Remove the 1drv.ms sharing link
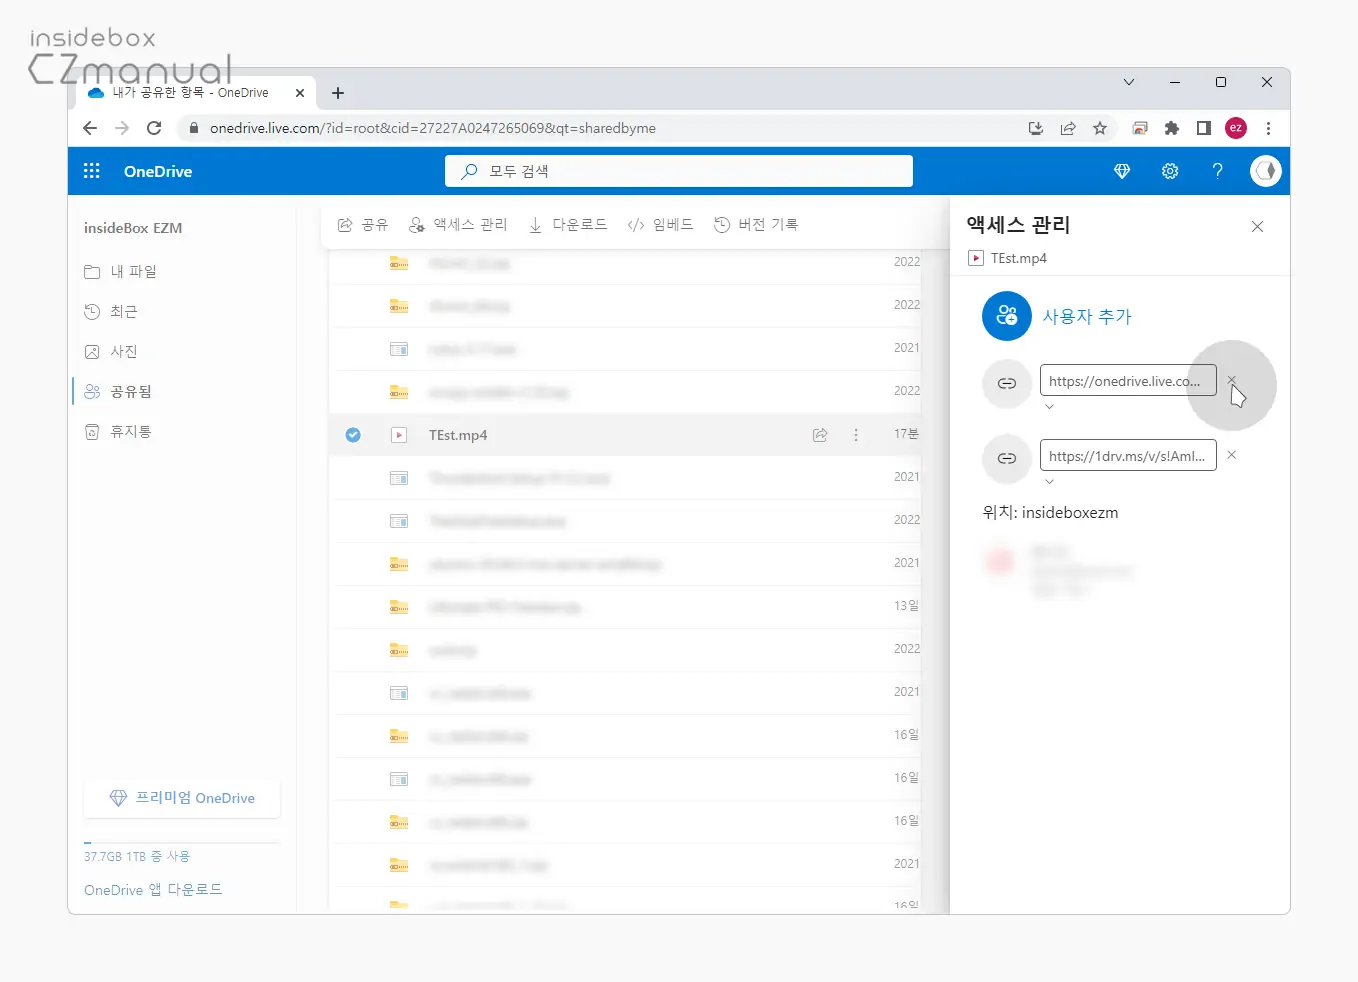This screenshot has height=982, width=1358. pos(1232,455)
